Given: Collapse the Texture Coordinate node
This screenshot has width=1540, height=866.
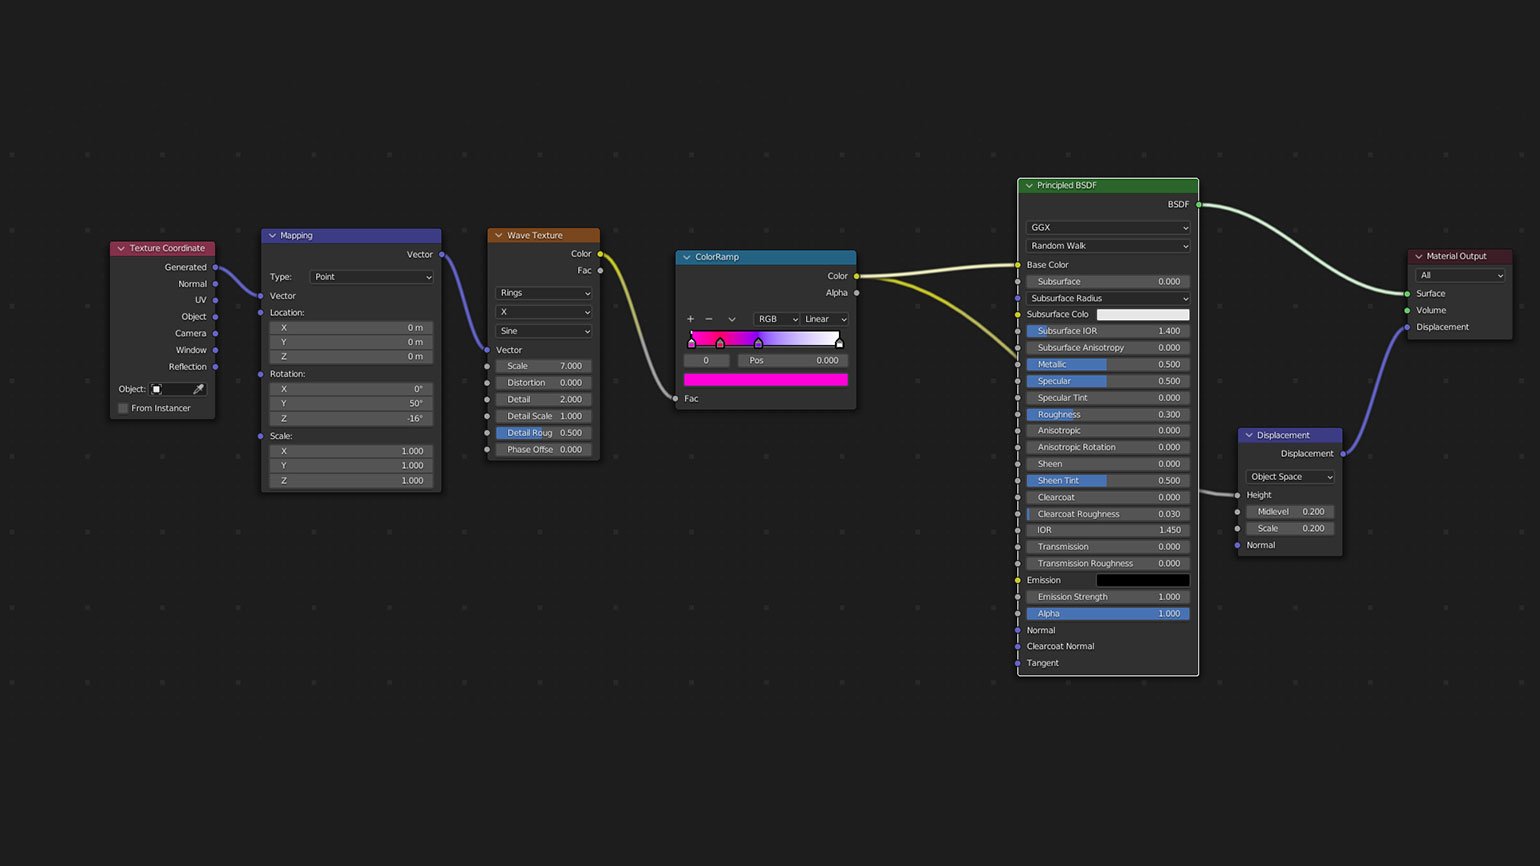Looking at the screenshot, I should click(x=121, y=248).
